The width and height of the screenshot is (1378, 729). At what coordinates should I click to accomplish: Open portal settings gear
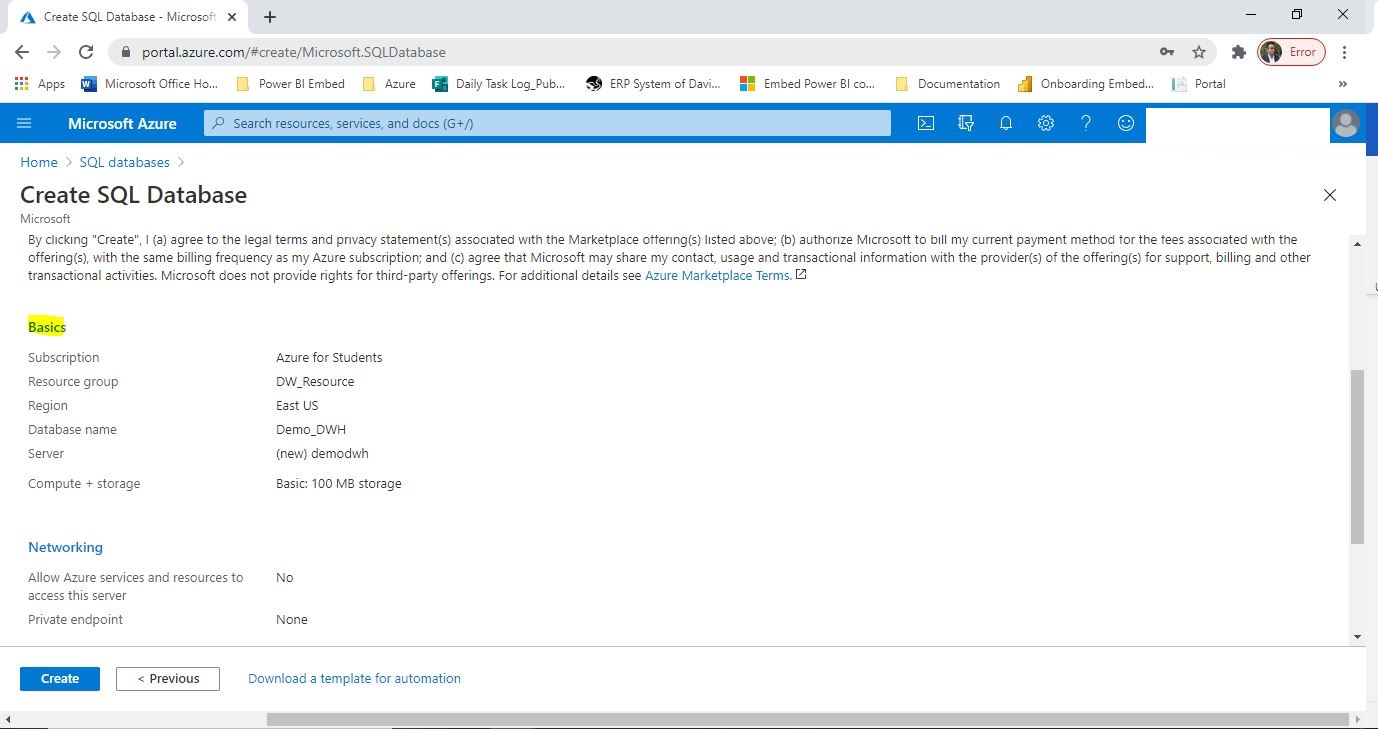(1046, 123)
